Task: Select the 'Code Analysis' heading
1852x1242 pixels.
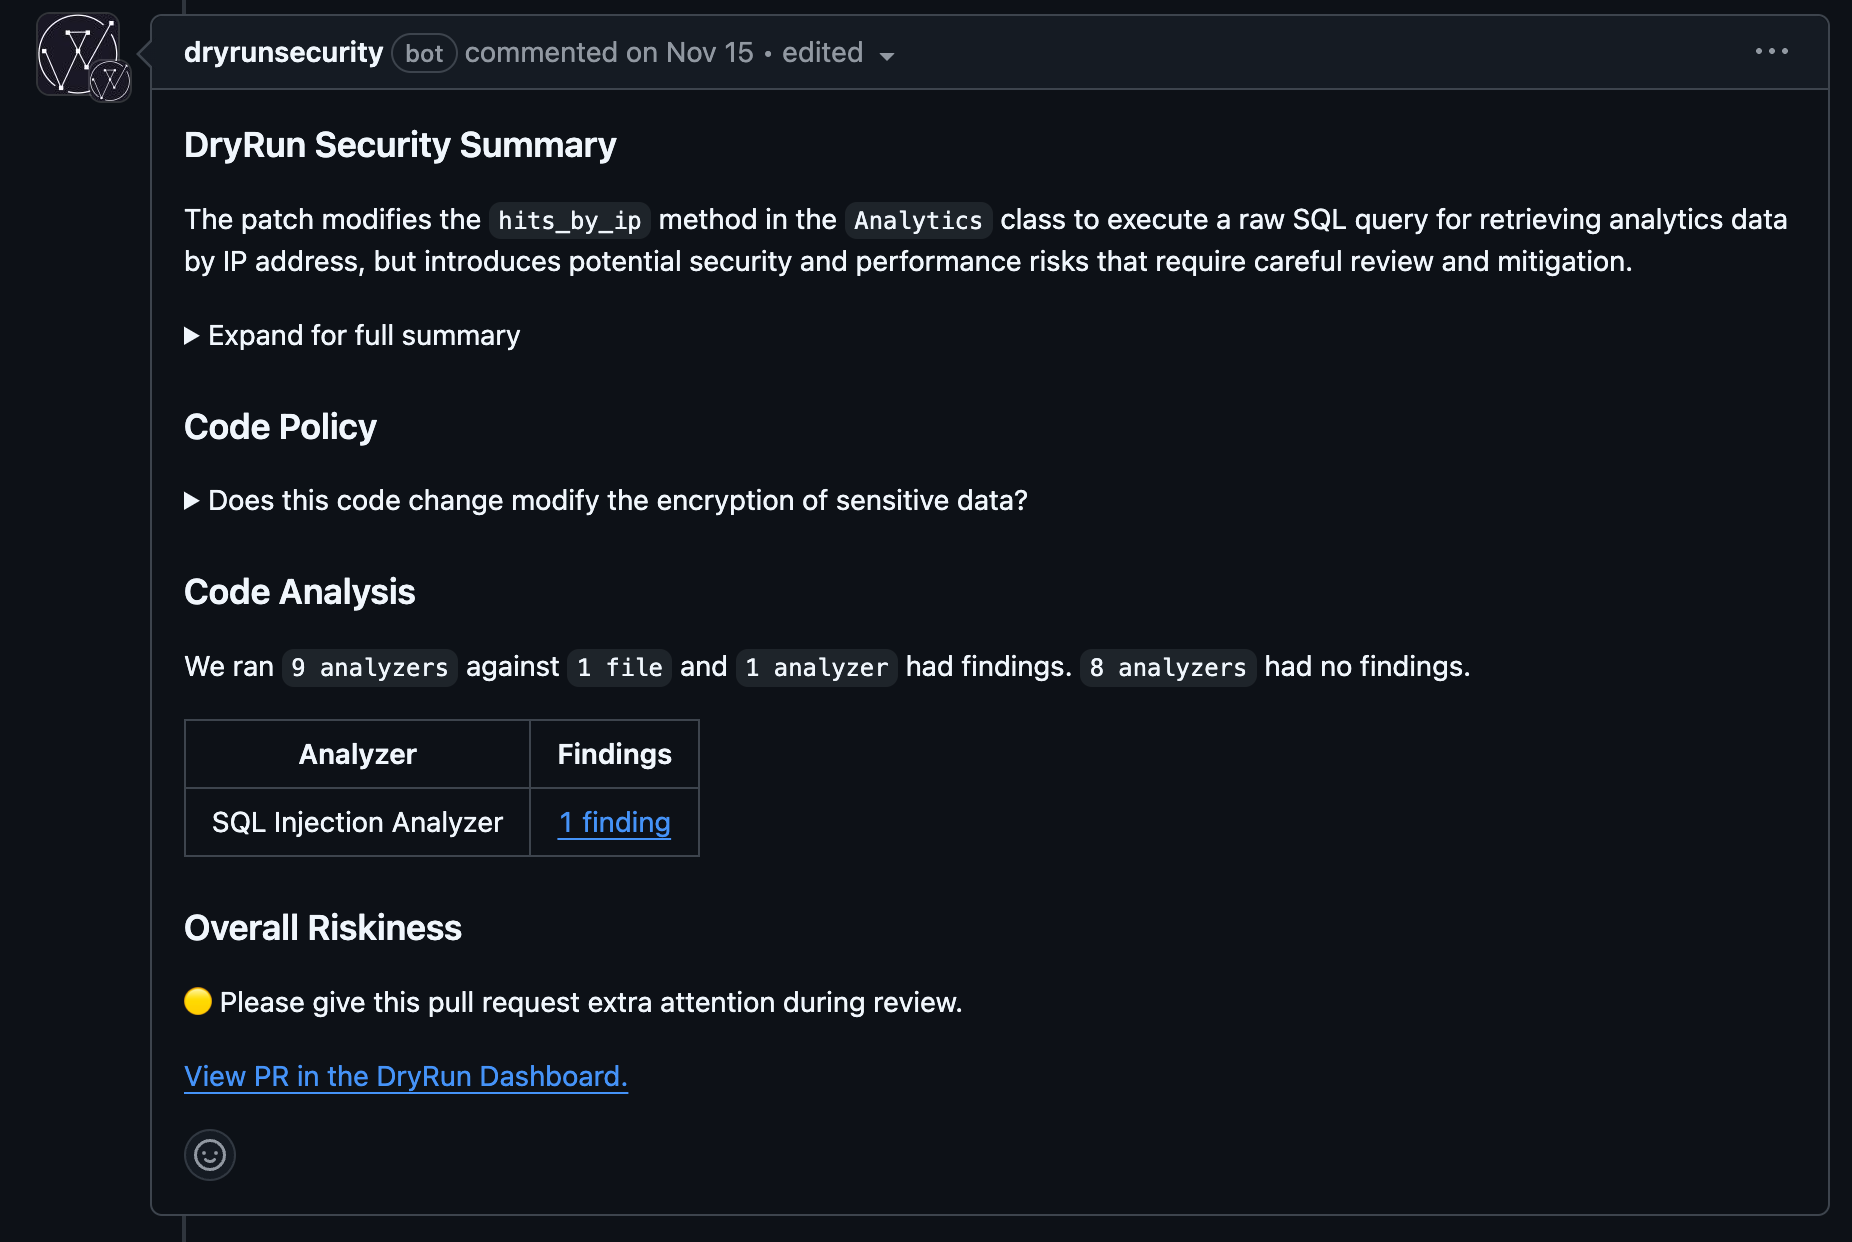Action: pos(299,592)
